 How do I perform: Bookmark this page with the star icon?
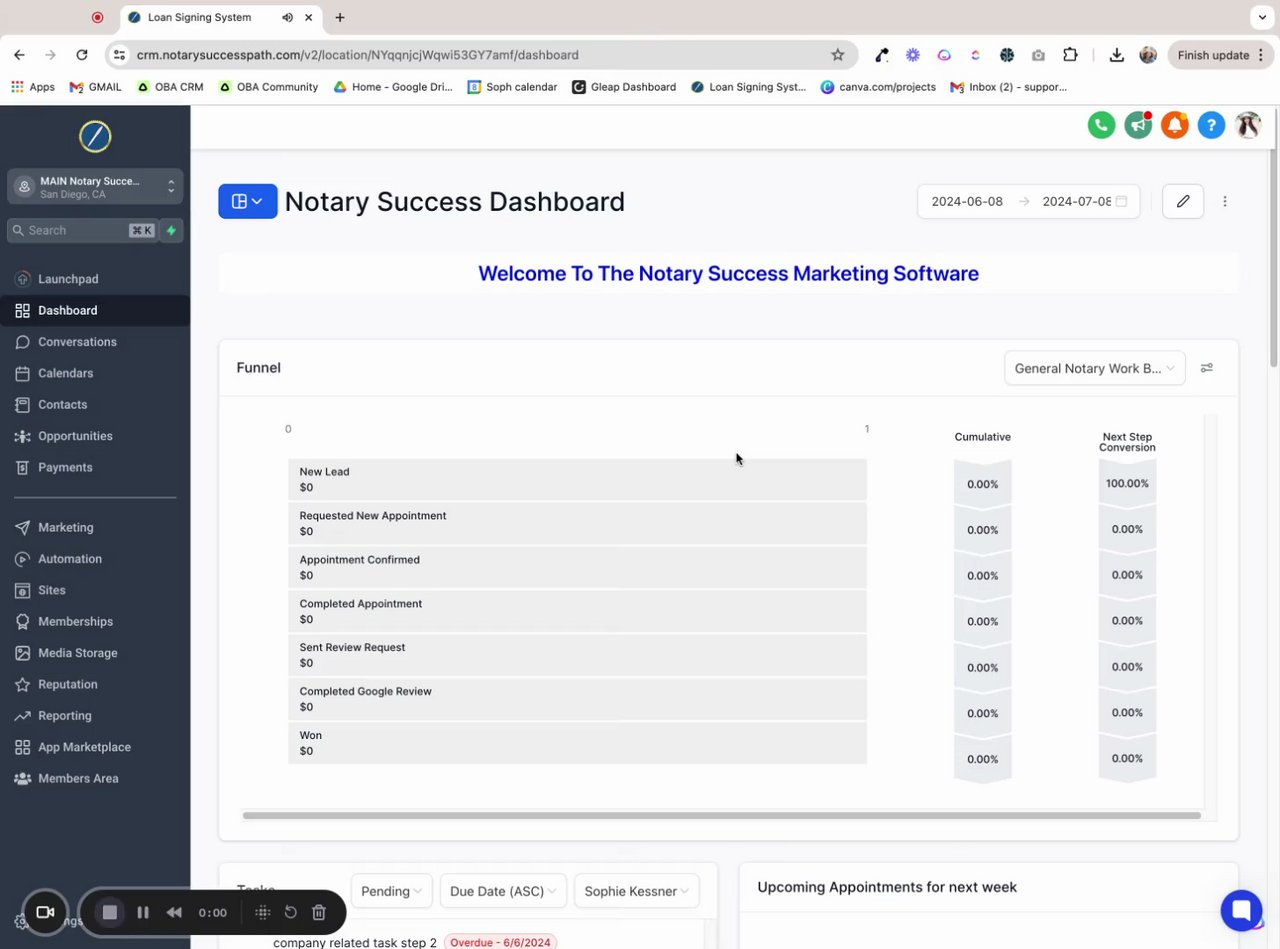tap(838, 55)
